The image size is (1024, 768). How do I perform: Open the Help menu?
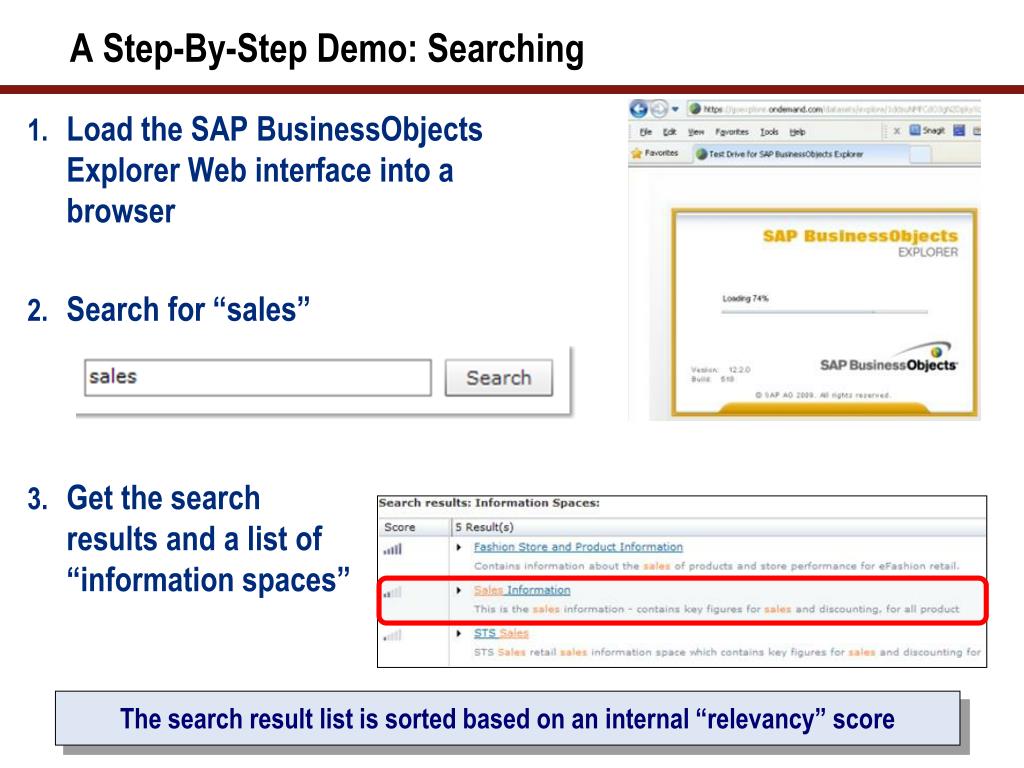(x=797, y=131)
